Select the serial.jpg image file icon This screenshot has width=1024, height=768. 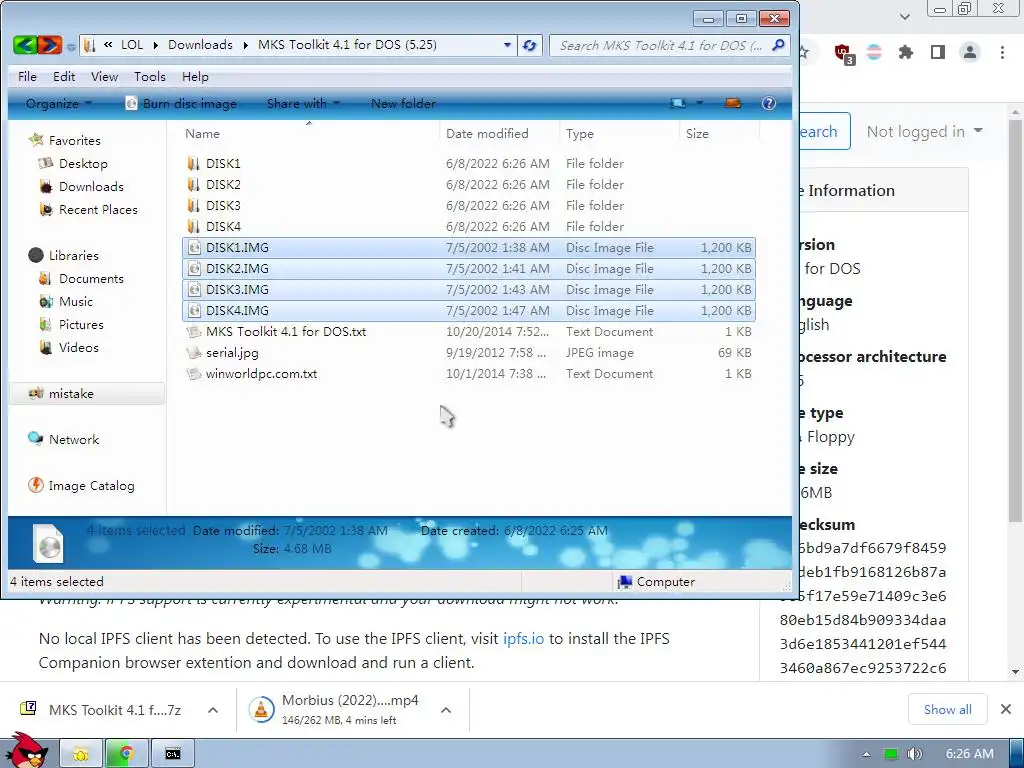point(194,353)
